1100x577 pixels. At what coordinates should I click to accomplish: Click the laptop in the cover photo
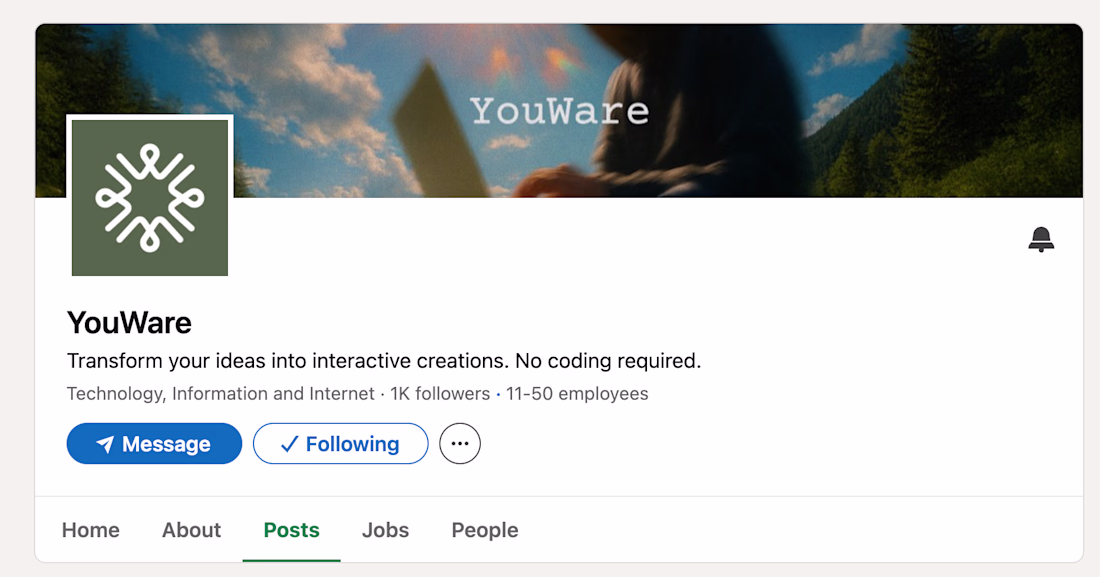coord(440,130)
